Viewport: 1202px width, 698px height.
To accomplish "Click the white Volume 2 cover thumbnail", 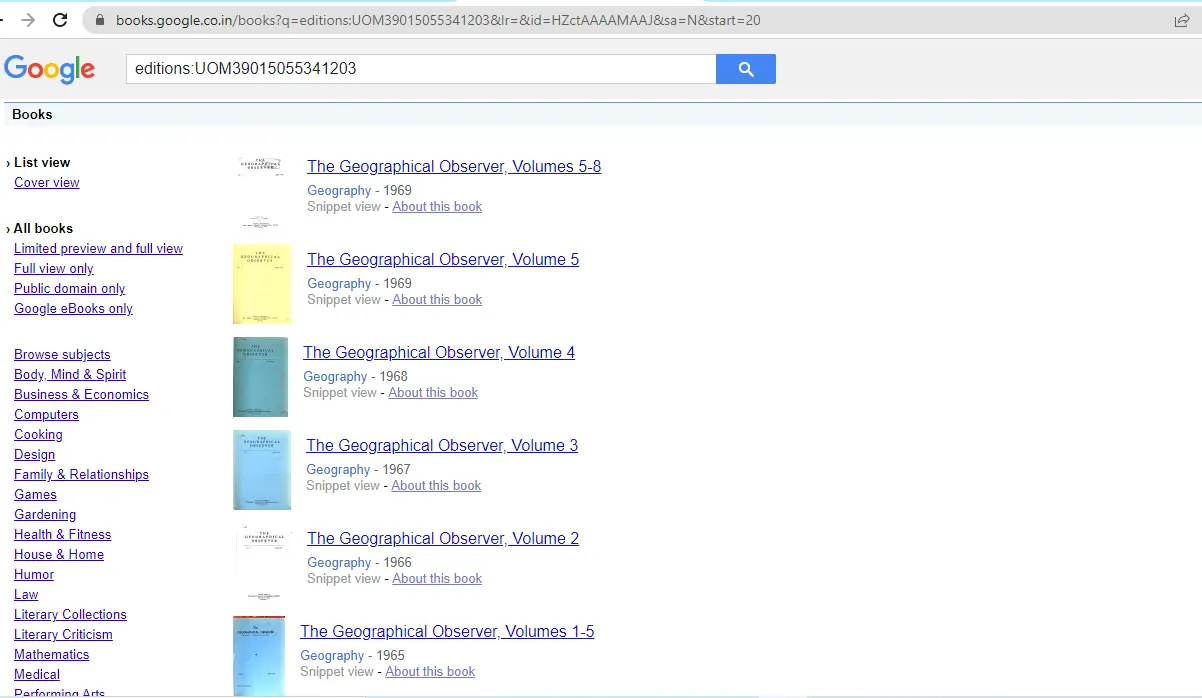I will [262, 563].
